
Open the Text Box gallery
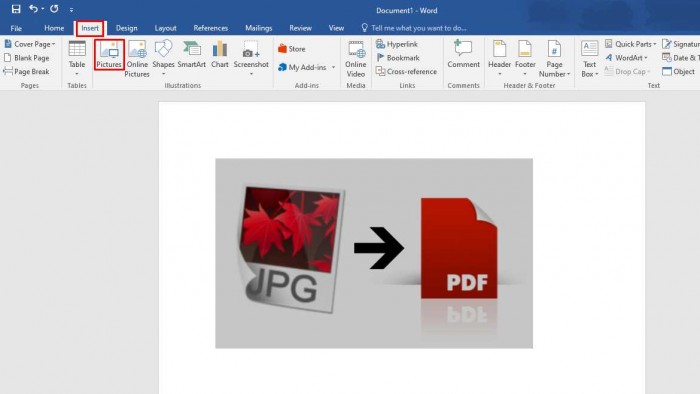coord(589,58)
